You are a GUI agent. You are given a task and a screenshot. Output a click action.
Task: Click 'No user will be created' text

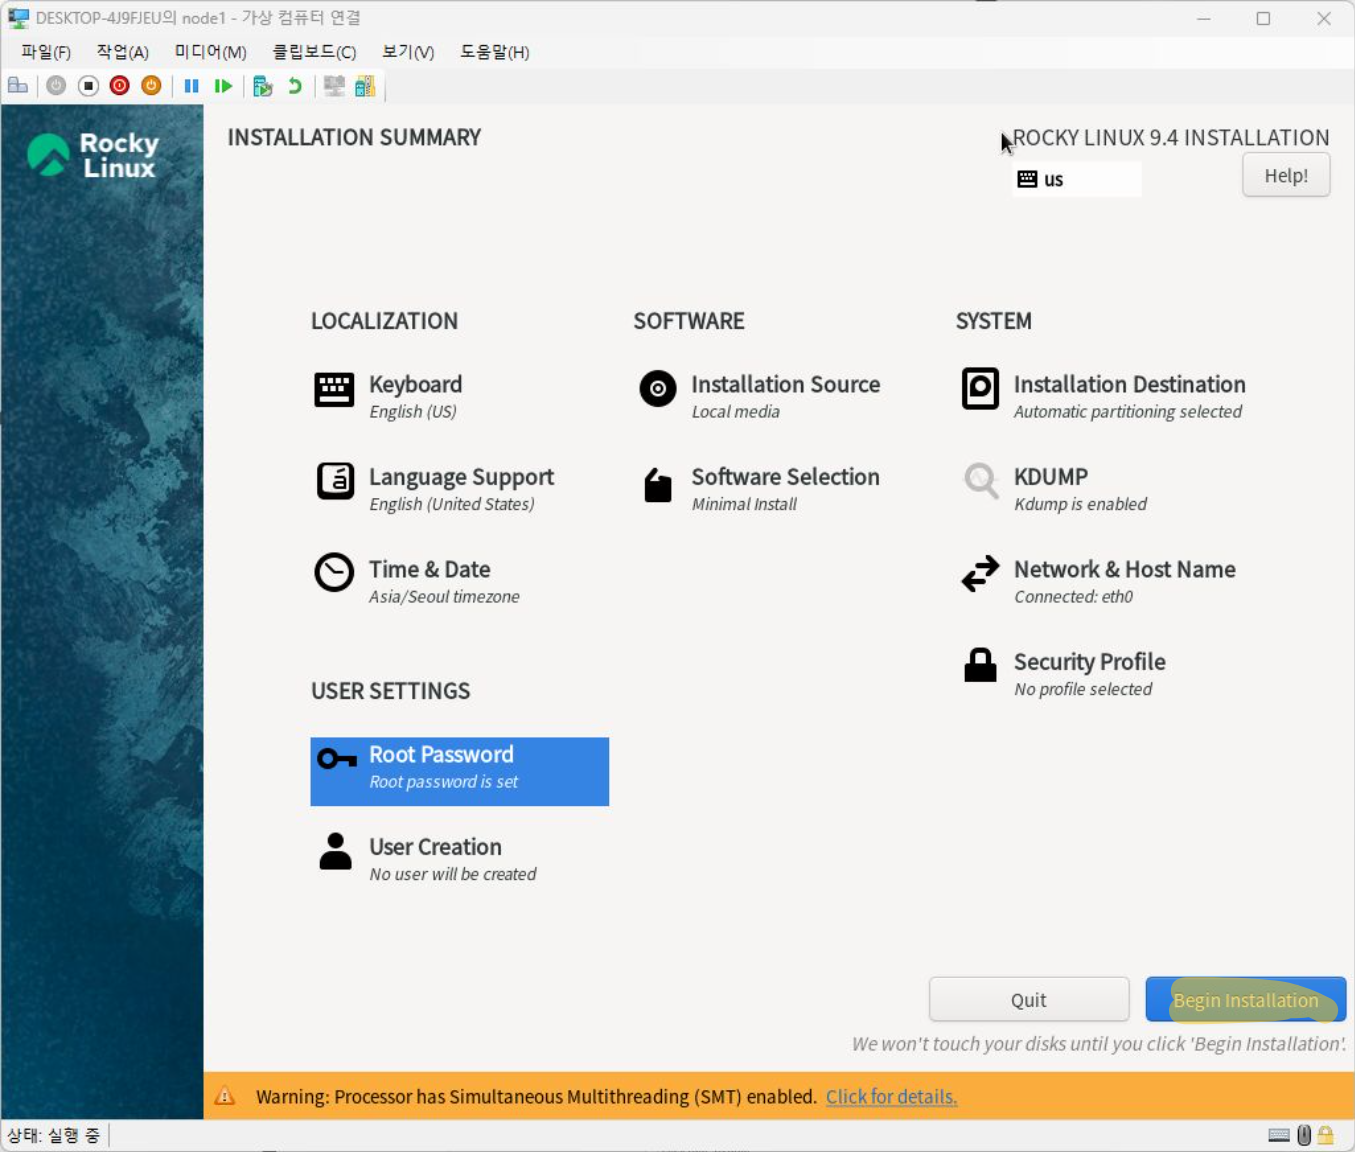(452, 874)
